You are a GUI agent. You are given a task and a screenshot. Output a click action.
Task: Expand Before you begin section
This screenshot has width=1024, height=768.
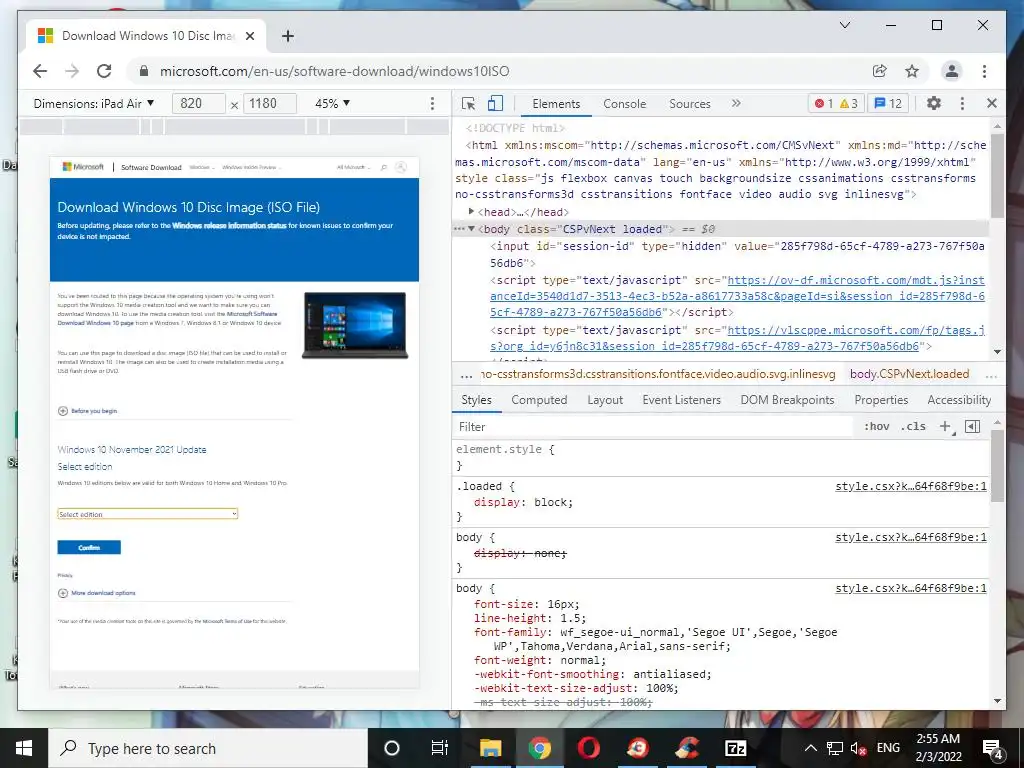coord(88,411)
